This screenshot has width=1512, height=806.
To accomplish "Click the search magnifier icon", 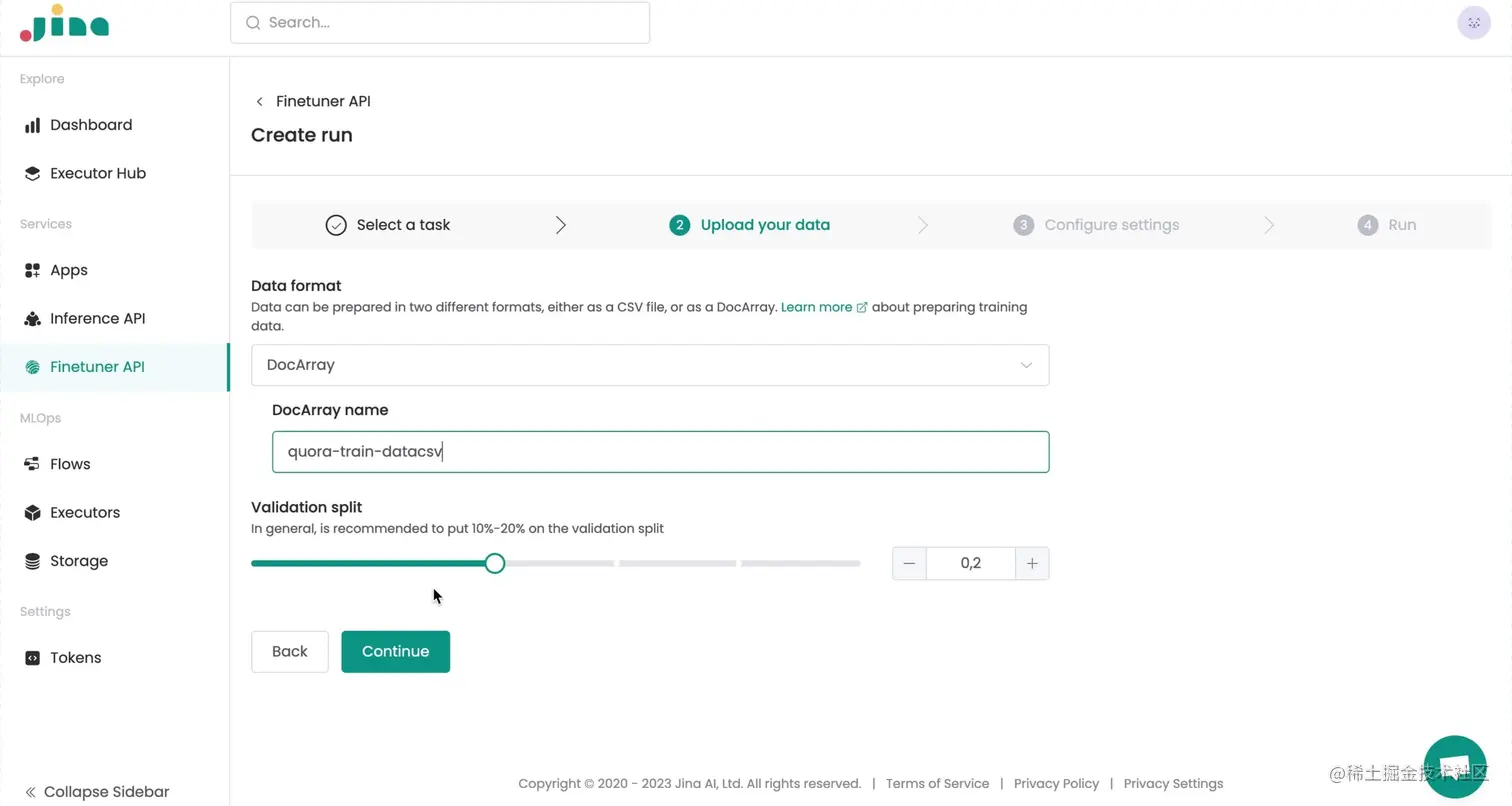I will 253,22.
